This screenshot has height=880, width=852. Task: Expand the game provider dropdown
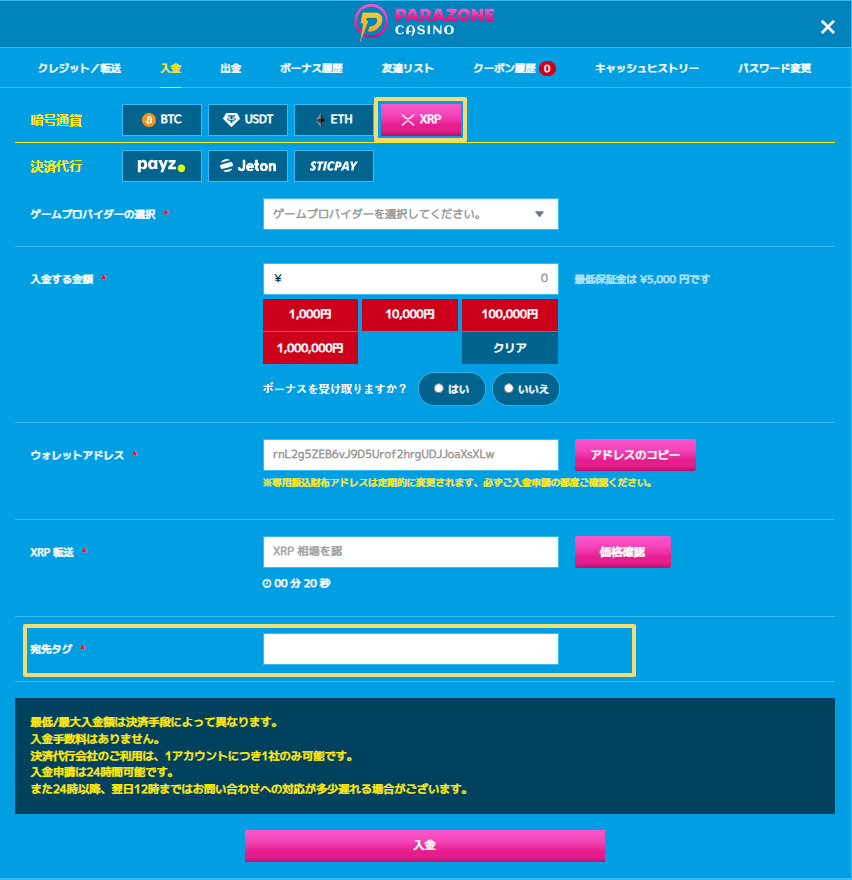[x=411, y=214]
